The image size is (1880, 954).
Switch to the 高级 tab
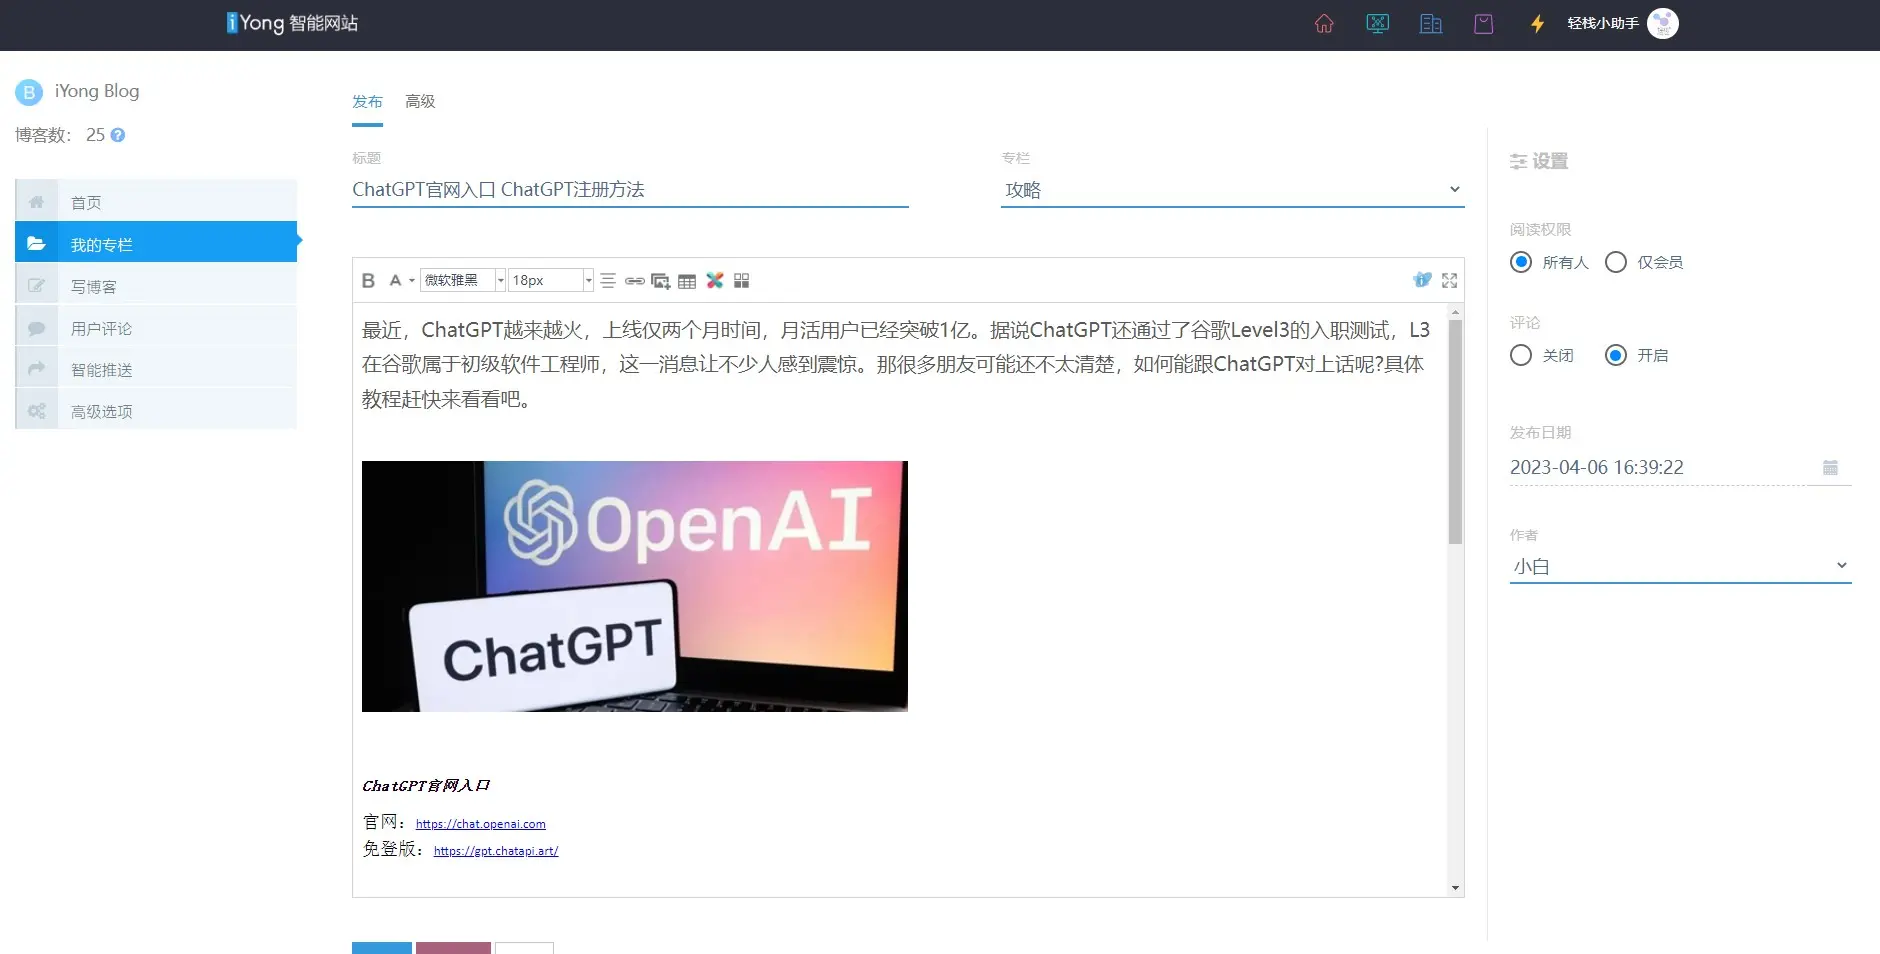pyautogui.click(x=419, y=101)
